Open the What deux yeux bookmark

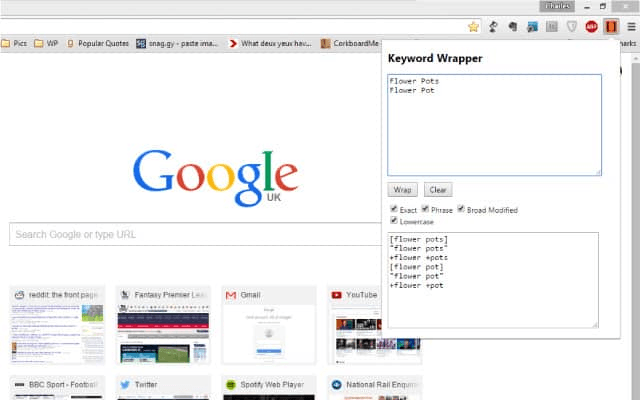[x=270, y=43]
